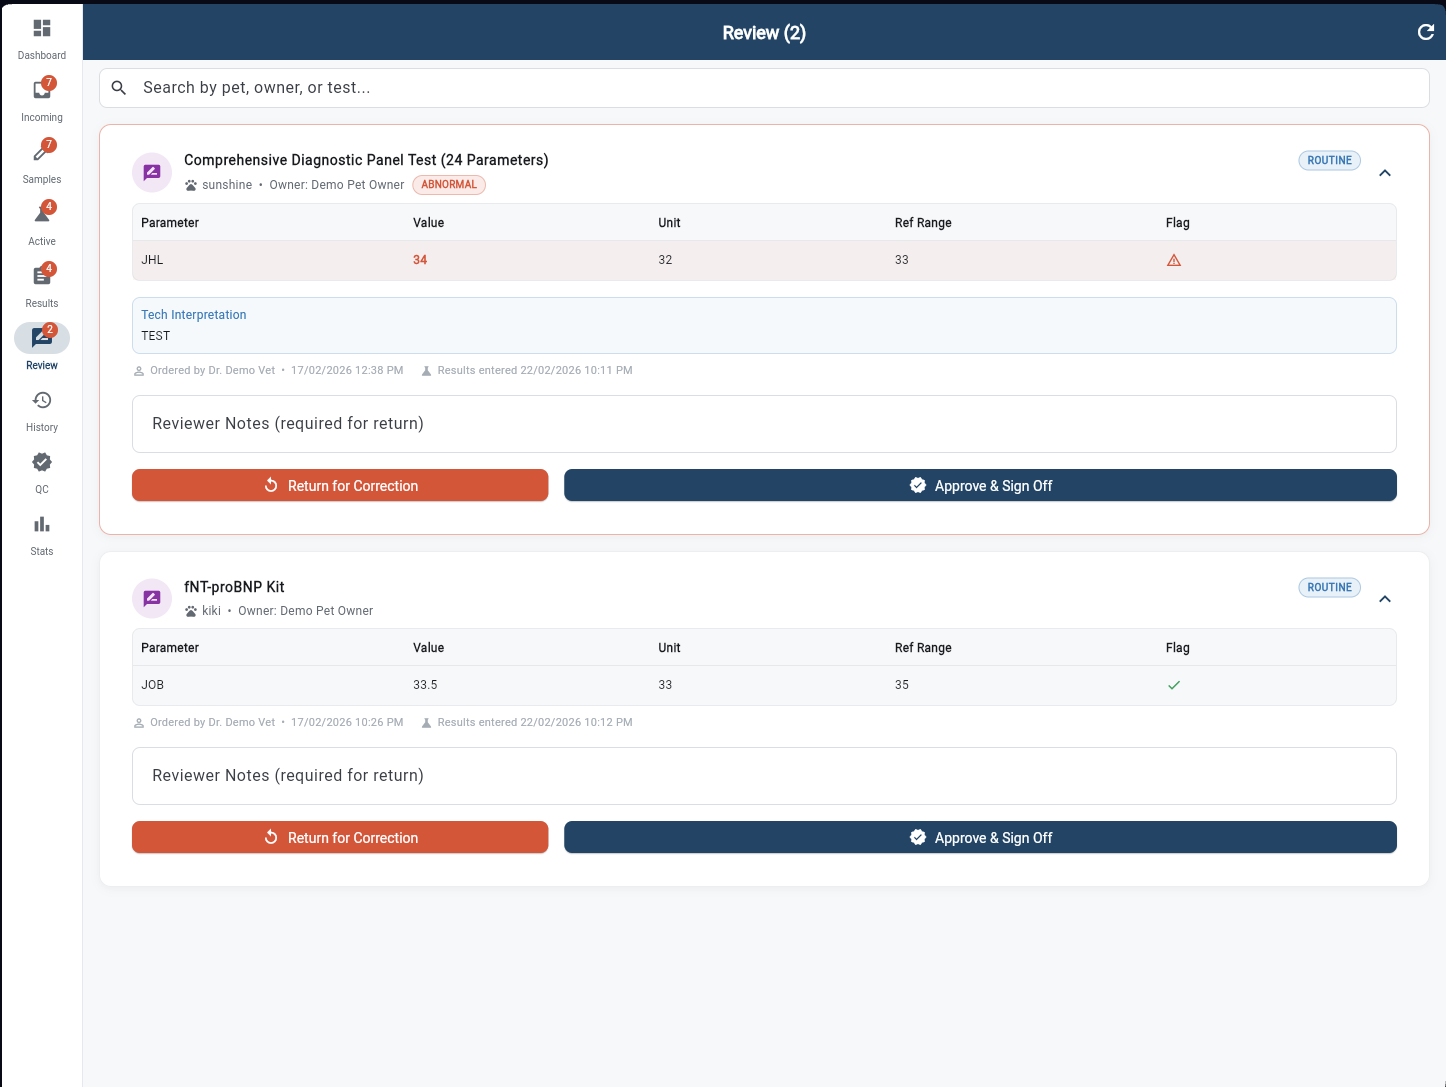Click the ROUTINE badge on fNT-proBNP Kit
This screenshot has width=1446, height=1087.
click(1329, 587)
